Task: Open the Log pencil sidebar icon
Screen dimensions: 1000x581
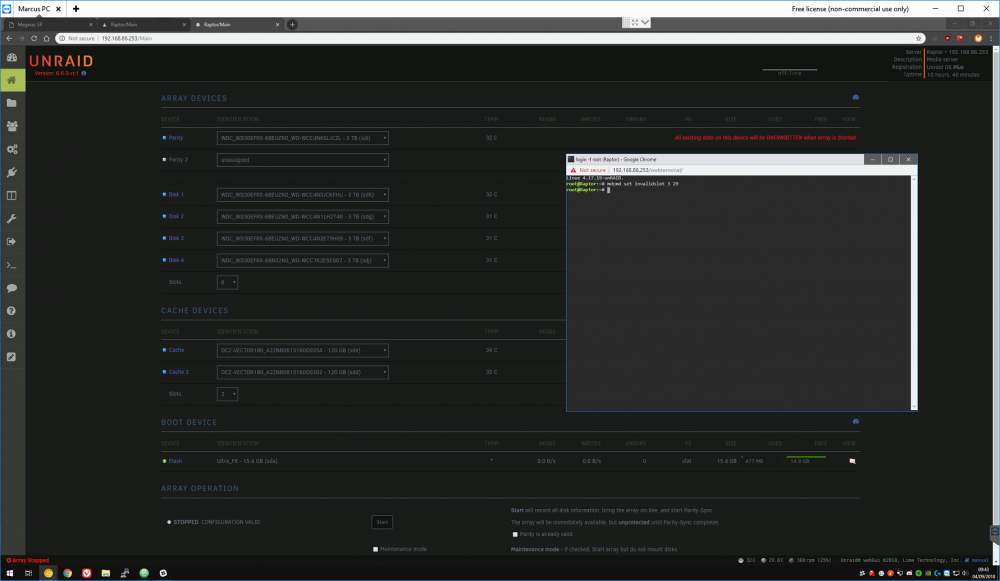Action: pyautogui.click(x=12, y=357)
